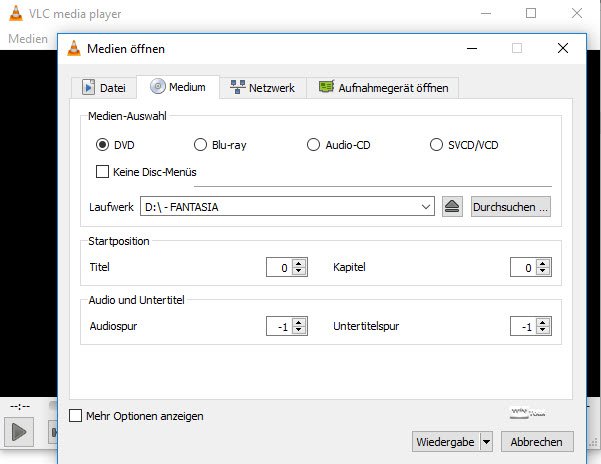This screenshot has height=464, width=601.
Task: Decrease the Untertitelspur value
Action: click(543, 330)
